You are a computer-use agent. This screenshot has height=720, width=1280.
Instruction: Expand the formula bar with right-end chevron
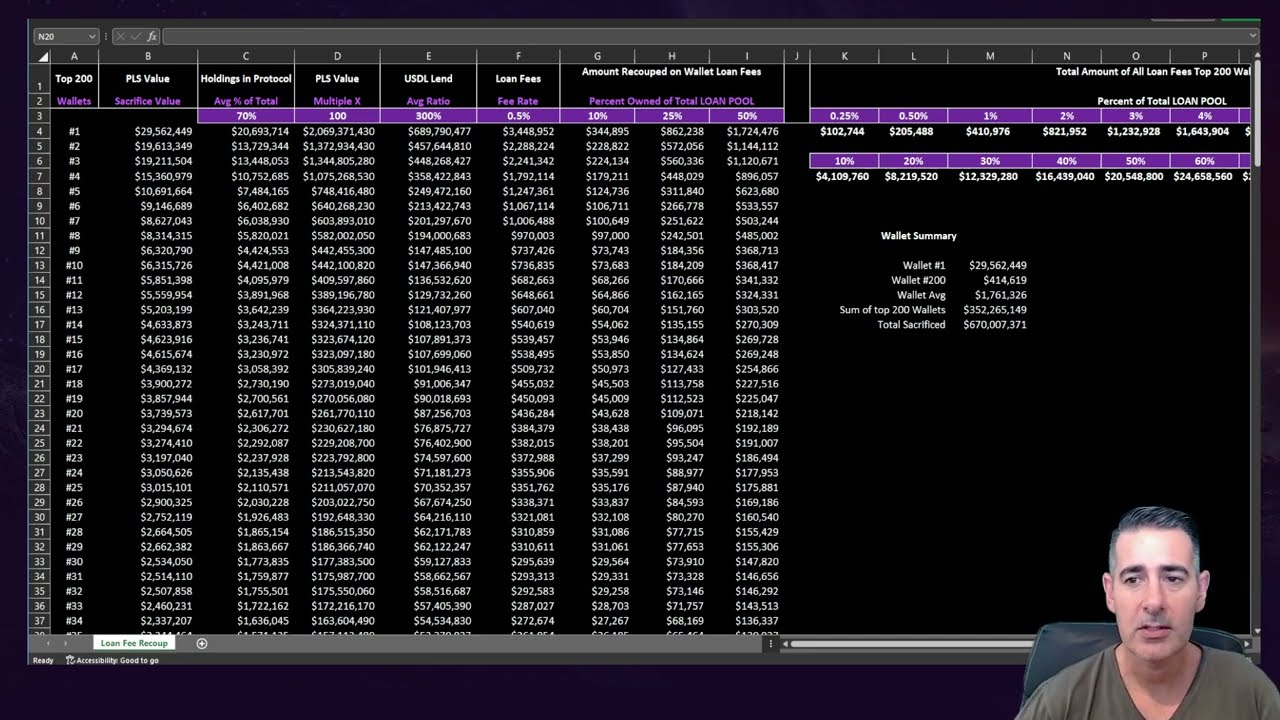coord(1252,36)
